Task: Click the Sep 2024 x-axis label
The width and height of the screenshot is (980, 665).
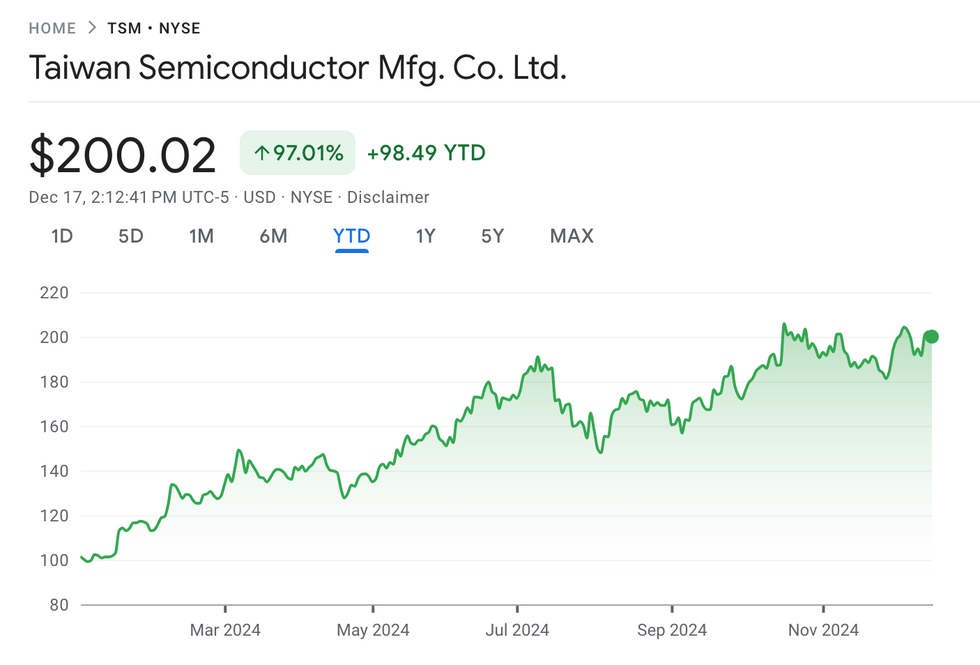Action: tap(672, 630)
